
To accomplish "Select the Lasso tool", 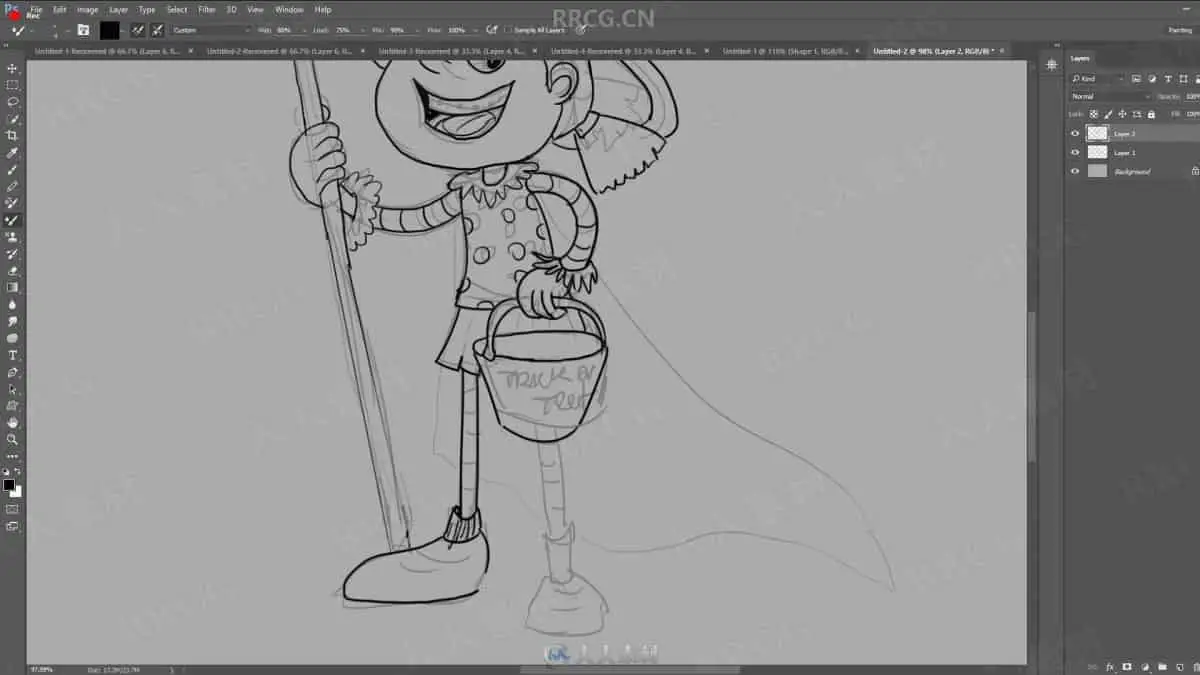I will 12,102.
